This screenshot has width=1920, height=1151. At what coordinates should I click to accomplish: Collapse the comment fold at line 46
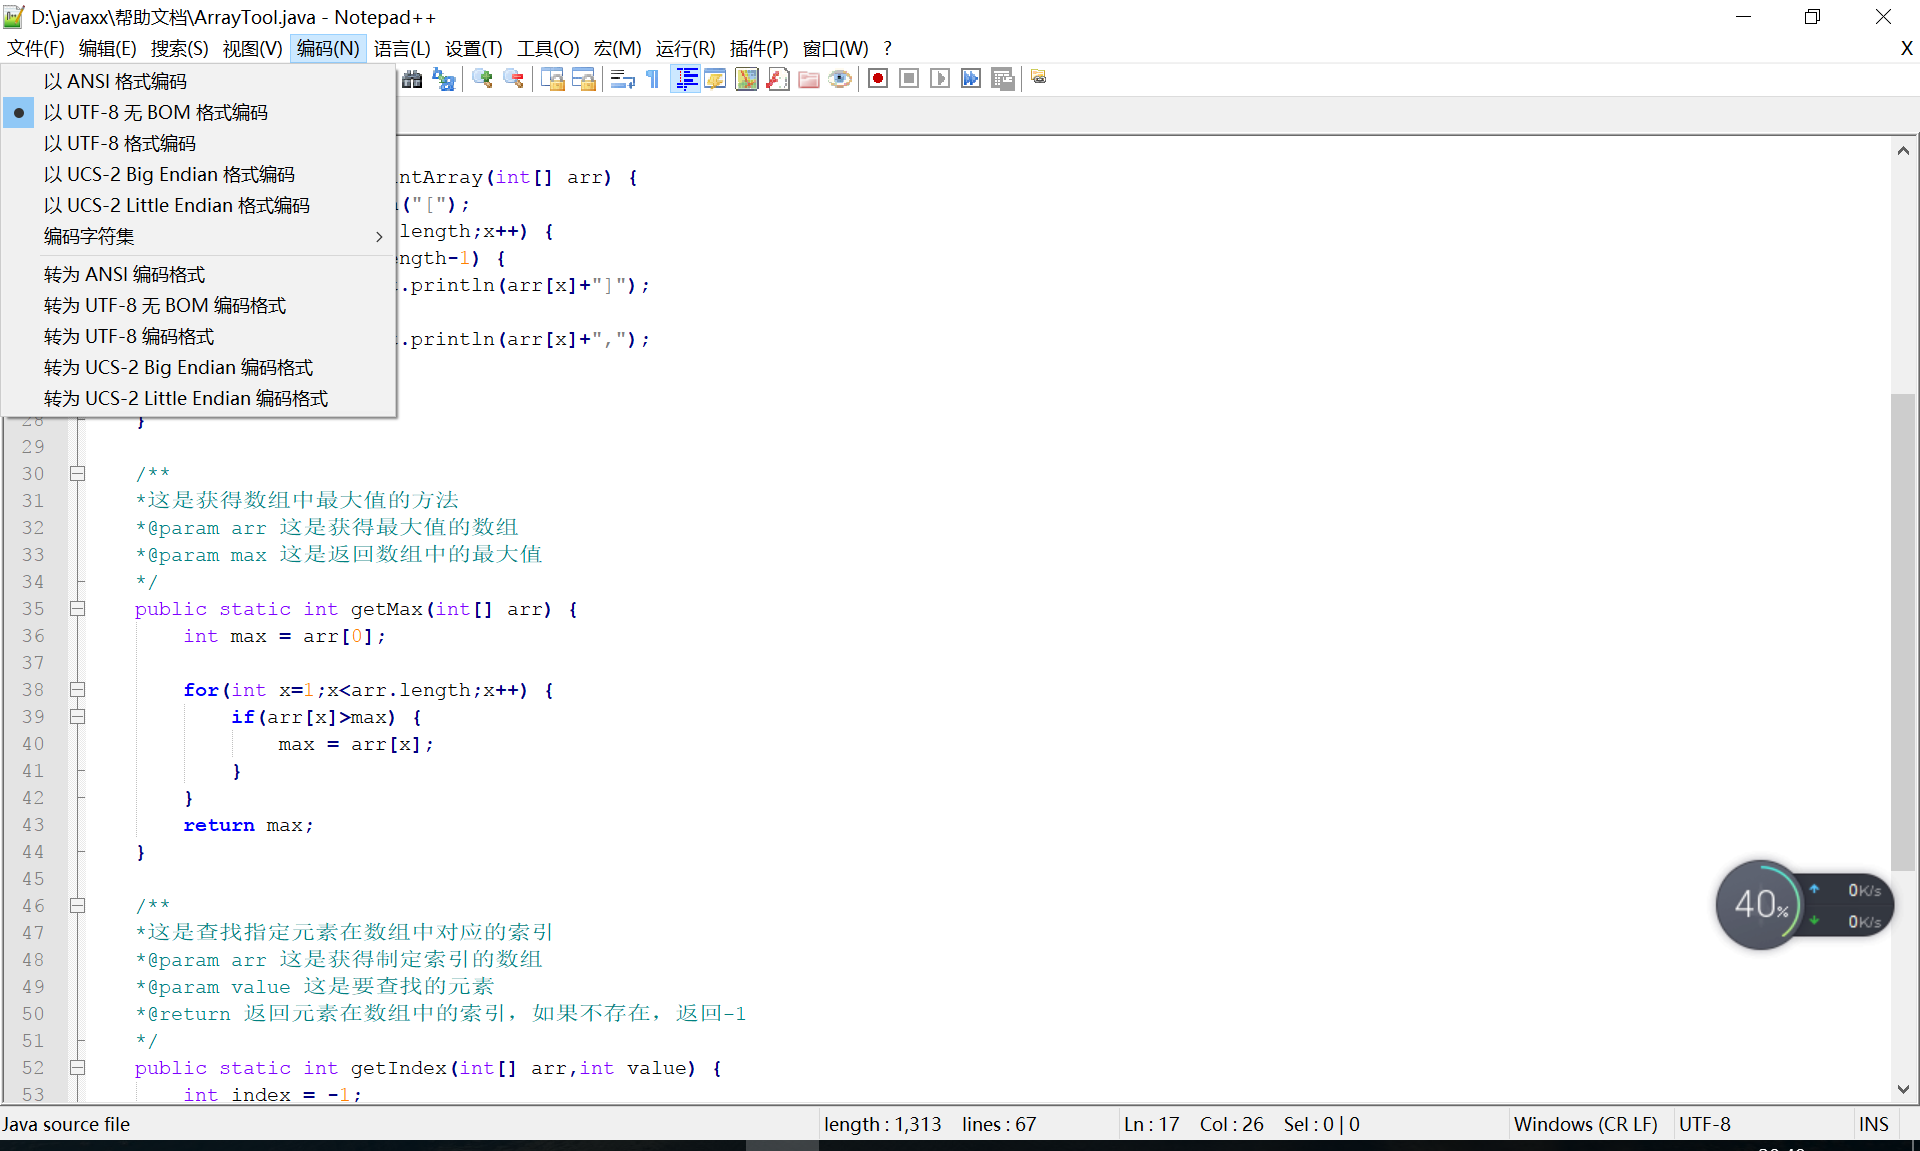(x=77, y=906)
